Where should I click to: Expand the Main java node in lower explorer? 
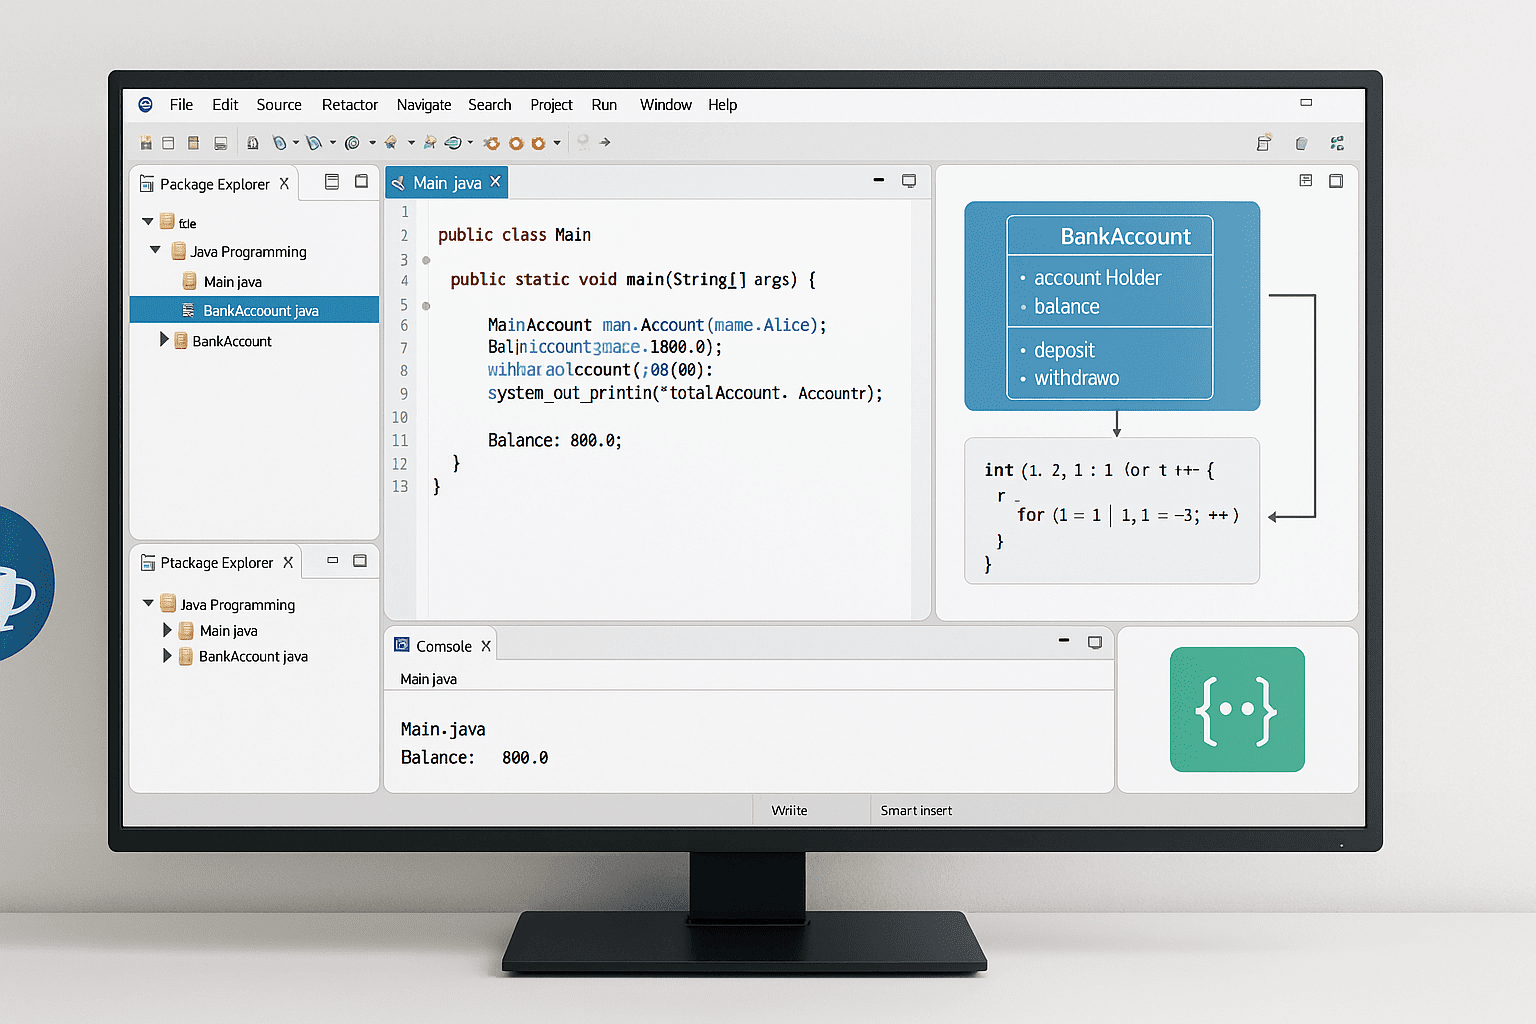[x=167, y=630]
